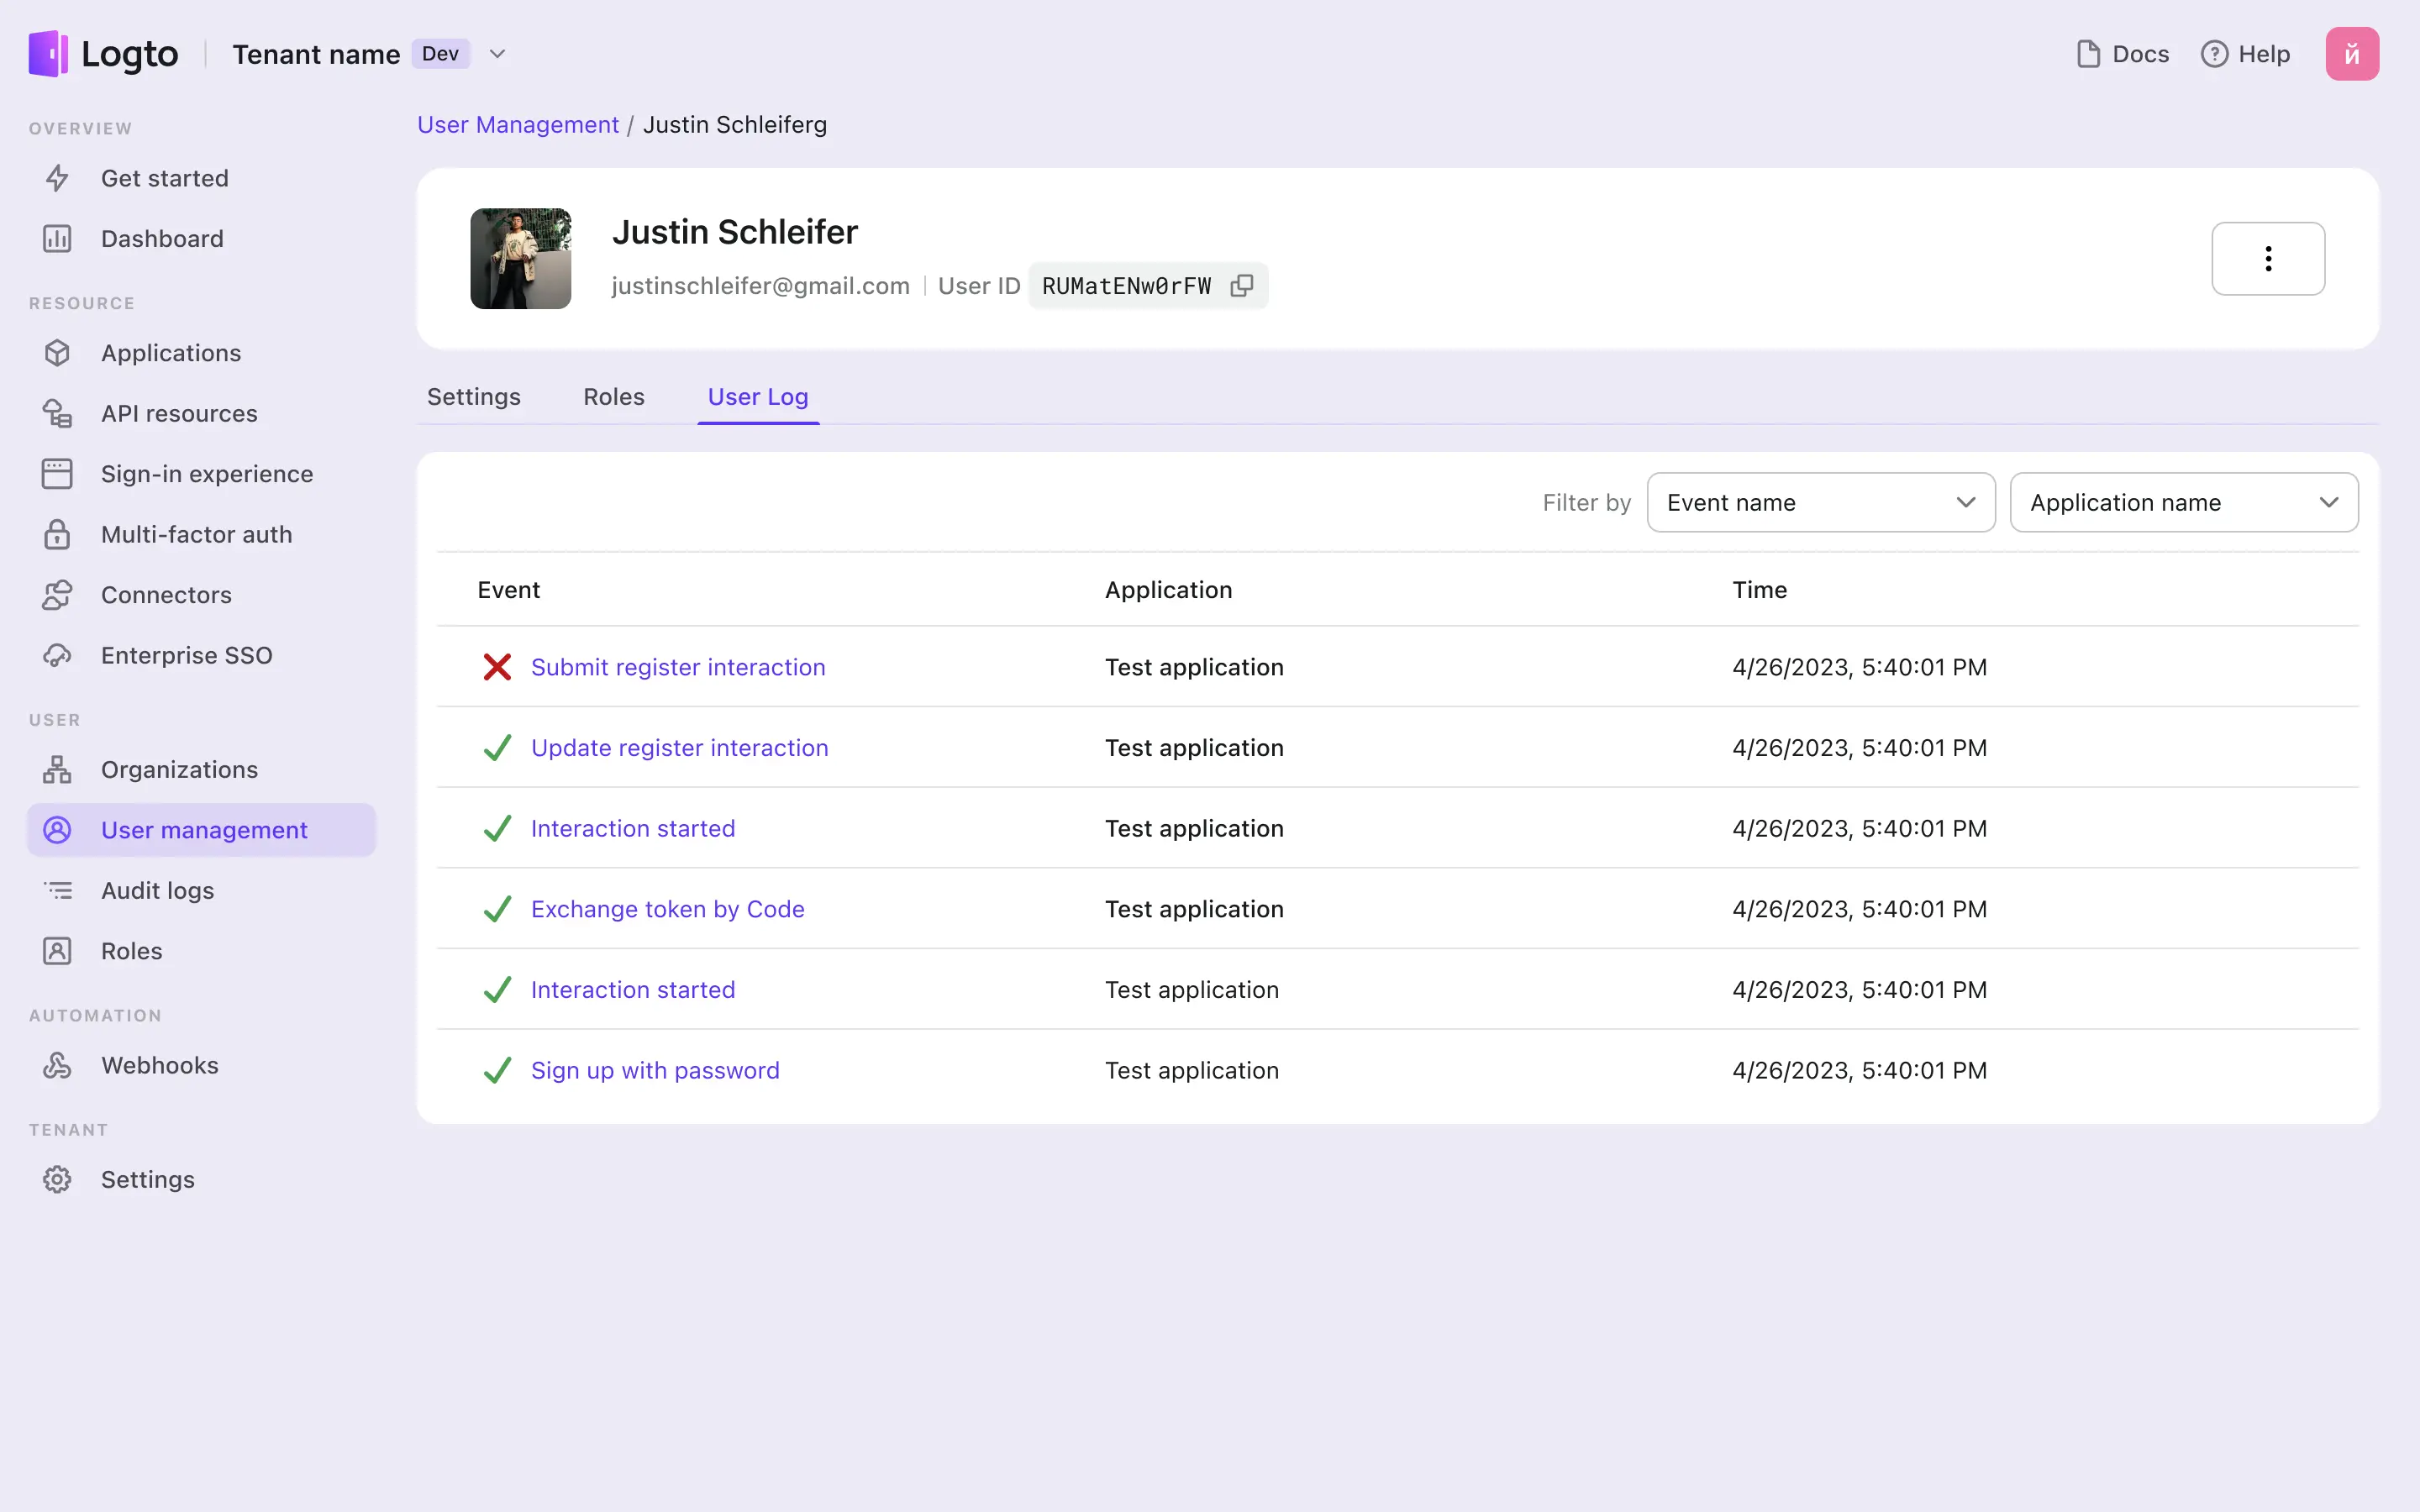Open Submit register interaction log
Image resolution: width=2420 pixels, height=1512 pixels.
pos(678,667)
